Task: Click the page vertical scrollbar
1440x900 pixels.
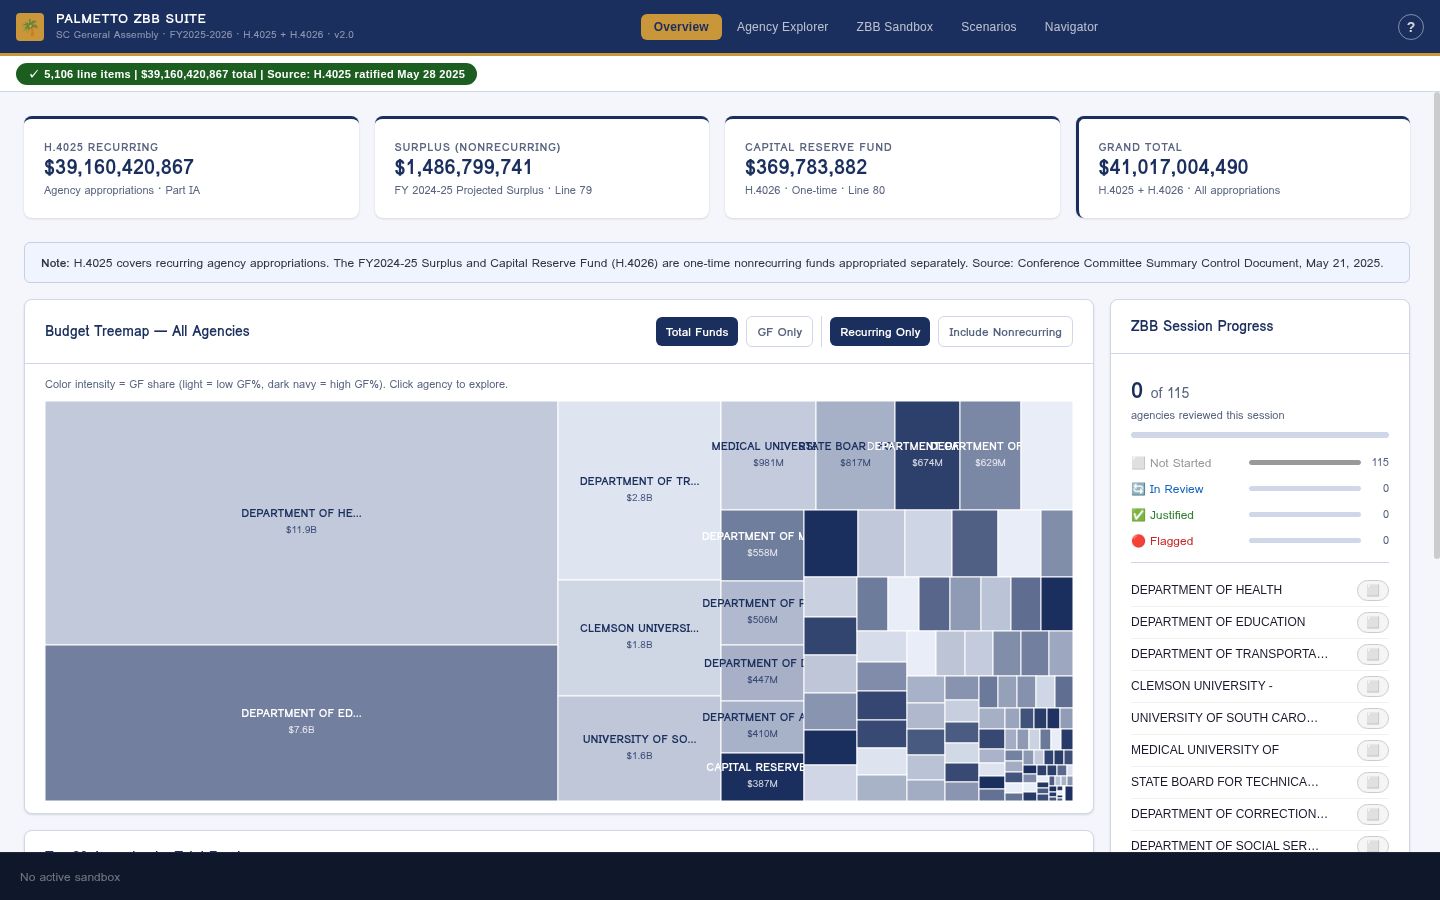Action: pos(1436,325)
